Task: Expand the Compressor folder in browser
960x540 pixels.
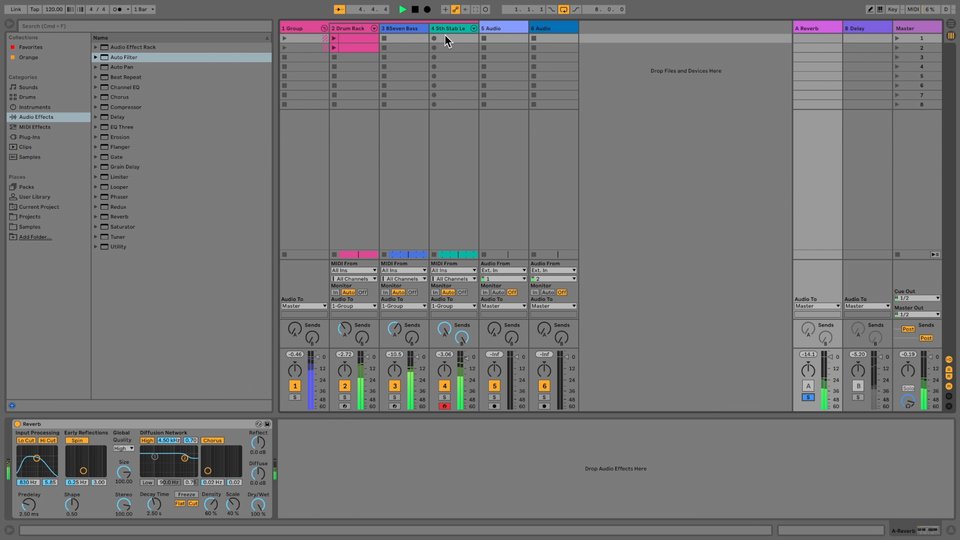Action: coord(96,107)
